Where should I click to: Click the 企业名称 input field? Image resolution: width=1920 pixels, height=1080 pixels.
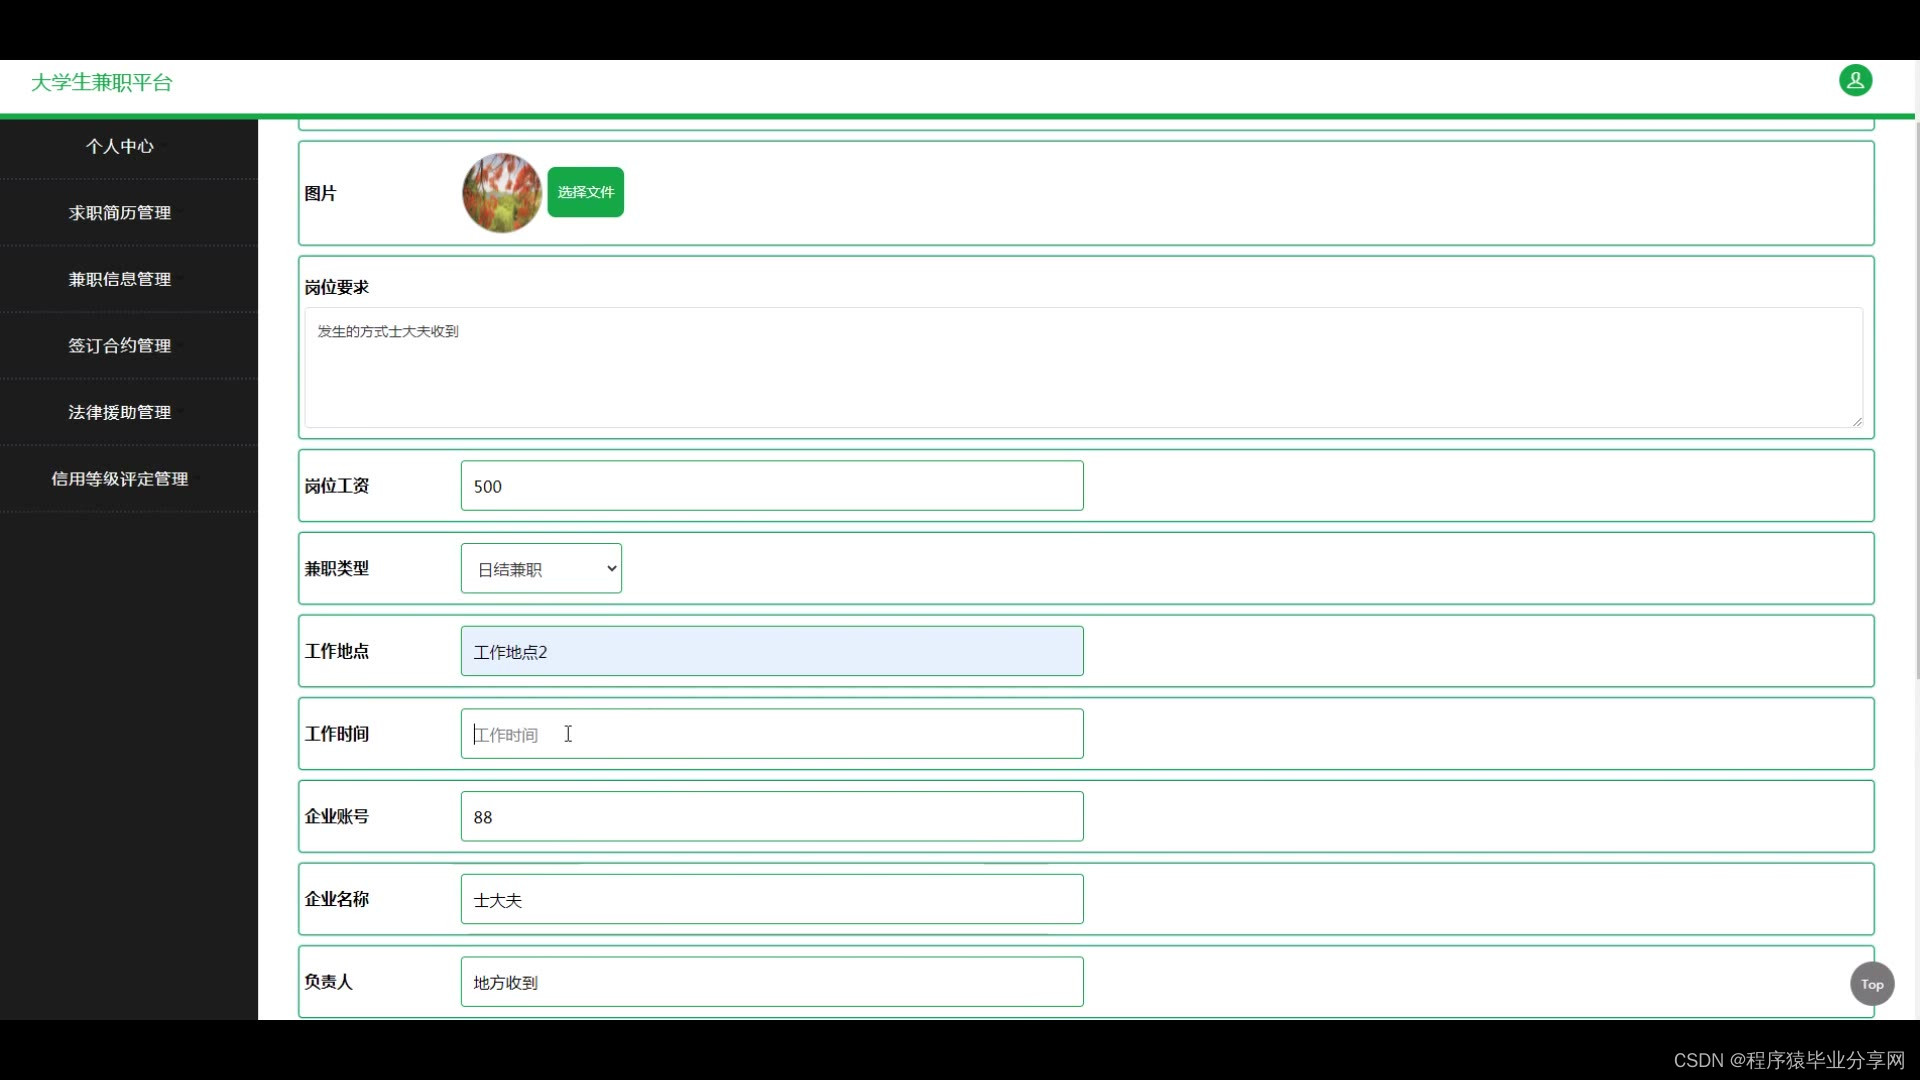point(771,900)
